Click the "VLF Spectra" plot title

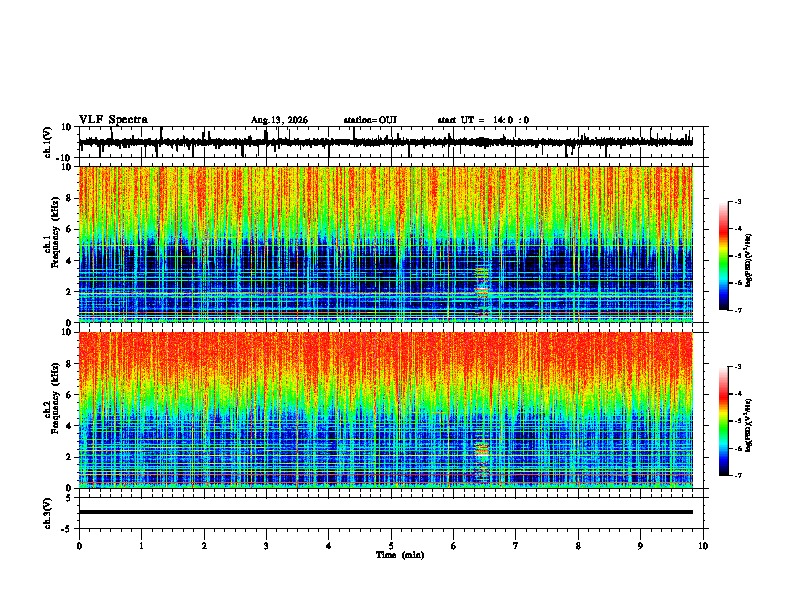(x=113, y=120)
